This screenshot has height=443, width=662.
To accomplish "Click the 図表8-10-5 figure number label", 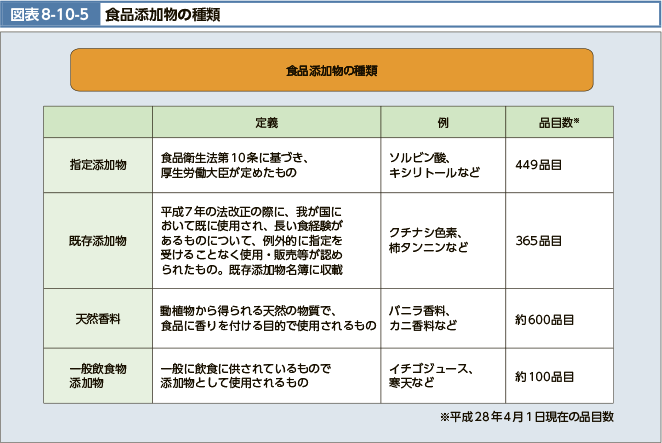I will tap(50, 15).
